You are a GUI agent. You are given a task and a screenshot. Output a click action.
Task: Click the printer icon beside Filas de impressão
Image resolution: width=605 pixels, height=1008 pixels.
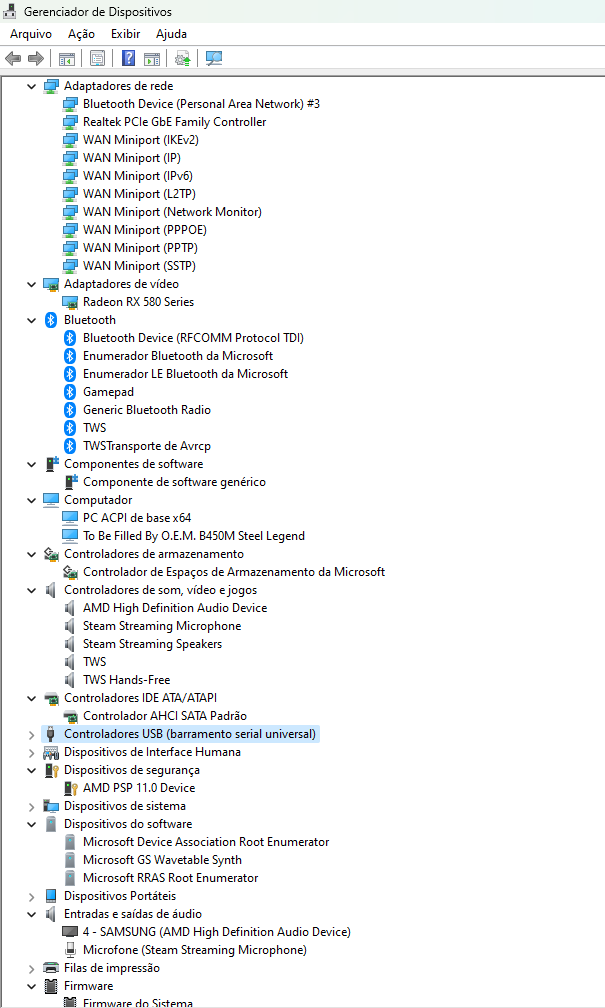point(51,968)
